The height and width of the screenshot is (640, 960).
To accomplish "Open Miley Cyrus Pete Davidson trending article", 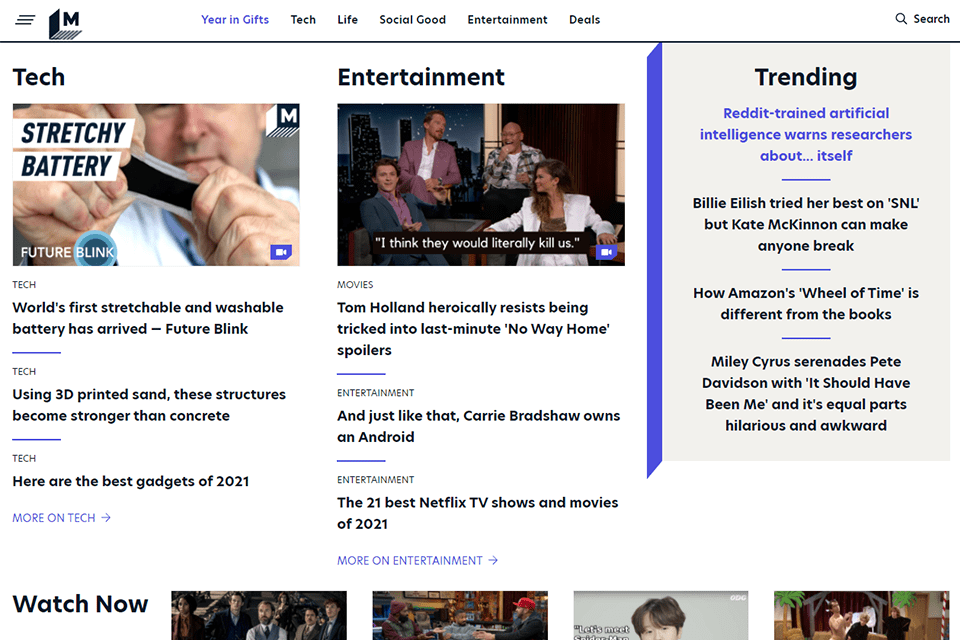I will (x=806, y=394).
